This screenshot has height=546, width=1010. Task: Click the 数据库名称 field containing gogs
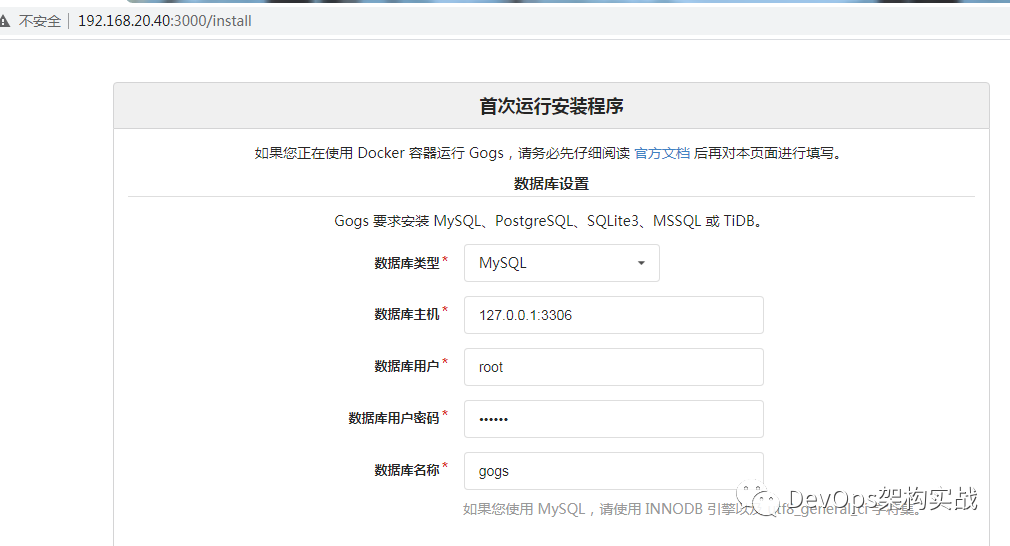point(614,471)
